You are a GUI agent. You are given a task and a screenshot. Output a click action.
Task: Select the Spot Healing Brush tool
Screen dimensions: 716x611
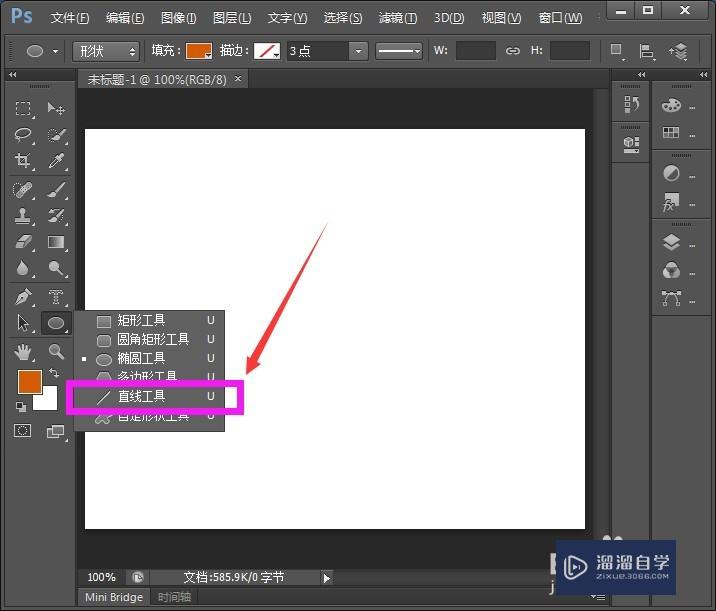(23, 190)
